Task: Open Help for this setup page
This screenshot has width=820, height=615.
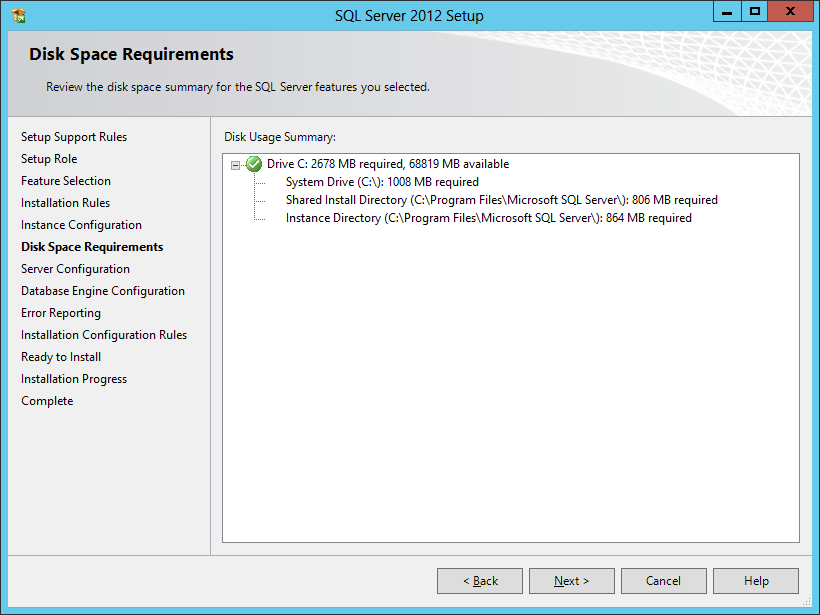Action: [x=756, y=581]
